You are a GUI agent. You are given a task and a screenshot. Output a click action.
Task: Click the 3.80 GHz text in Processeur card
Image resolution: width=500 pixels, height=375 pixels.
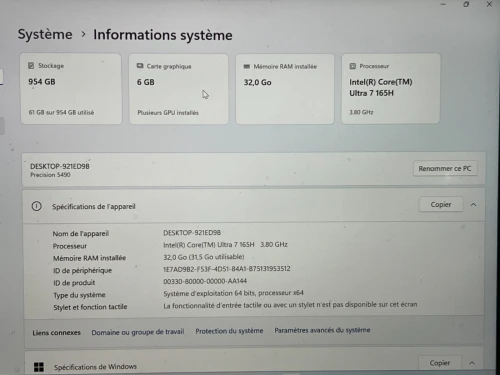tap(361, 112)
